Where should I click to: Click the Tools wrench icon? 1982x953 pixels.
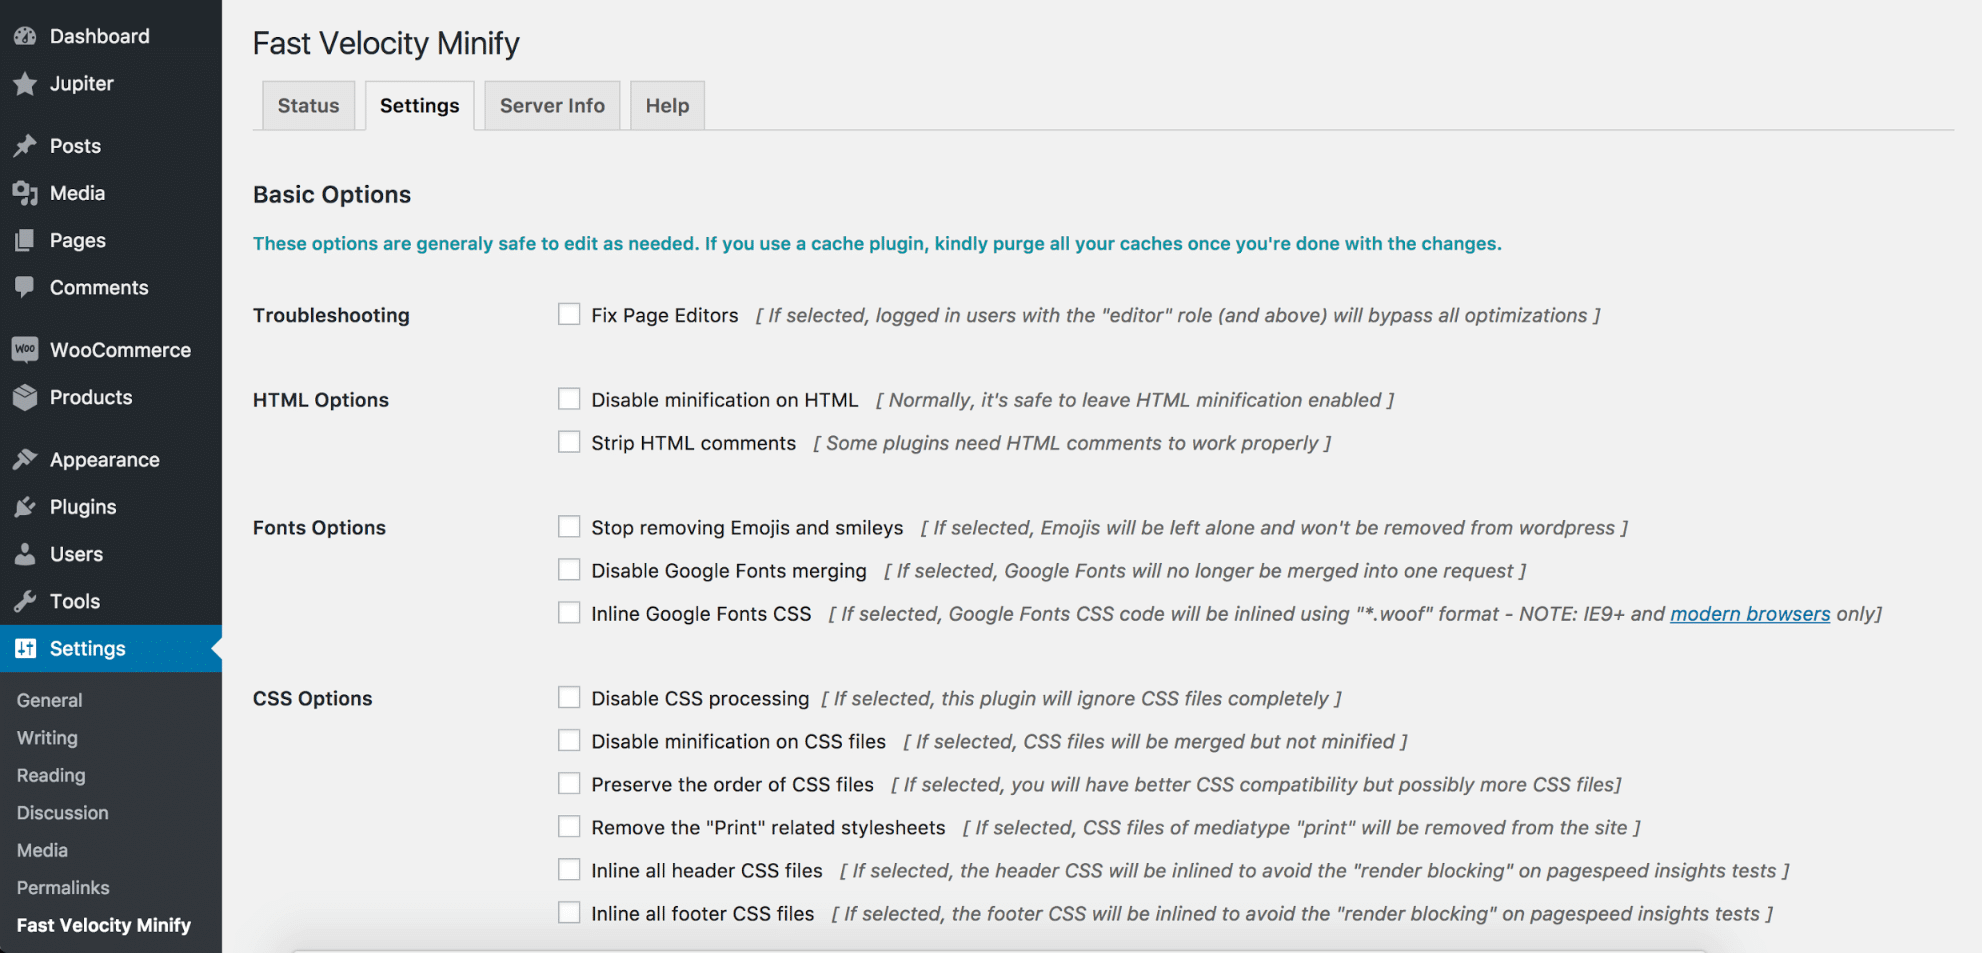25,601
